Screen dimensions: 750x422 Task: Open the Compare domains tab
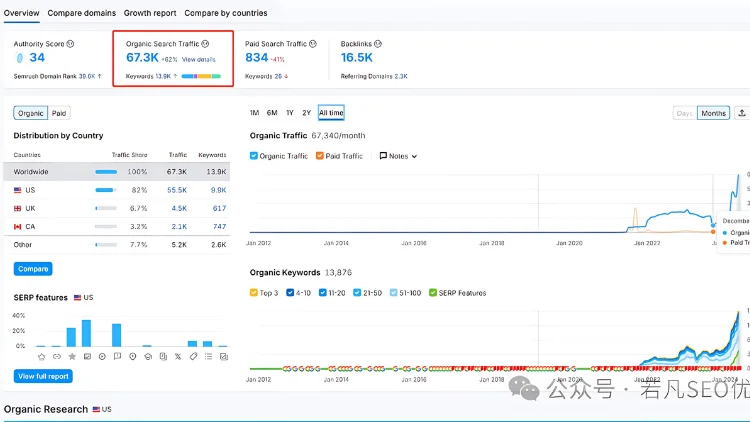(x=82, y=13)
